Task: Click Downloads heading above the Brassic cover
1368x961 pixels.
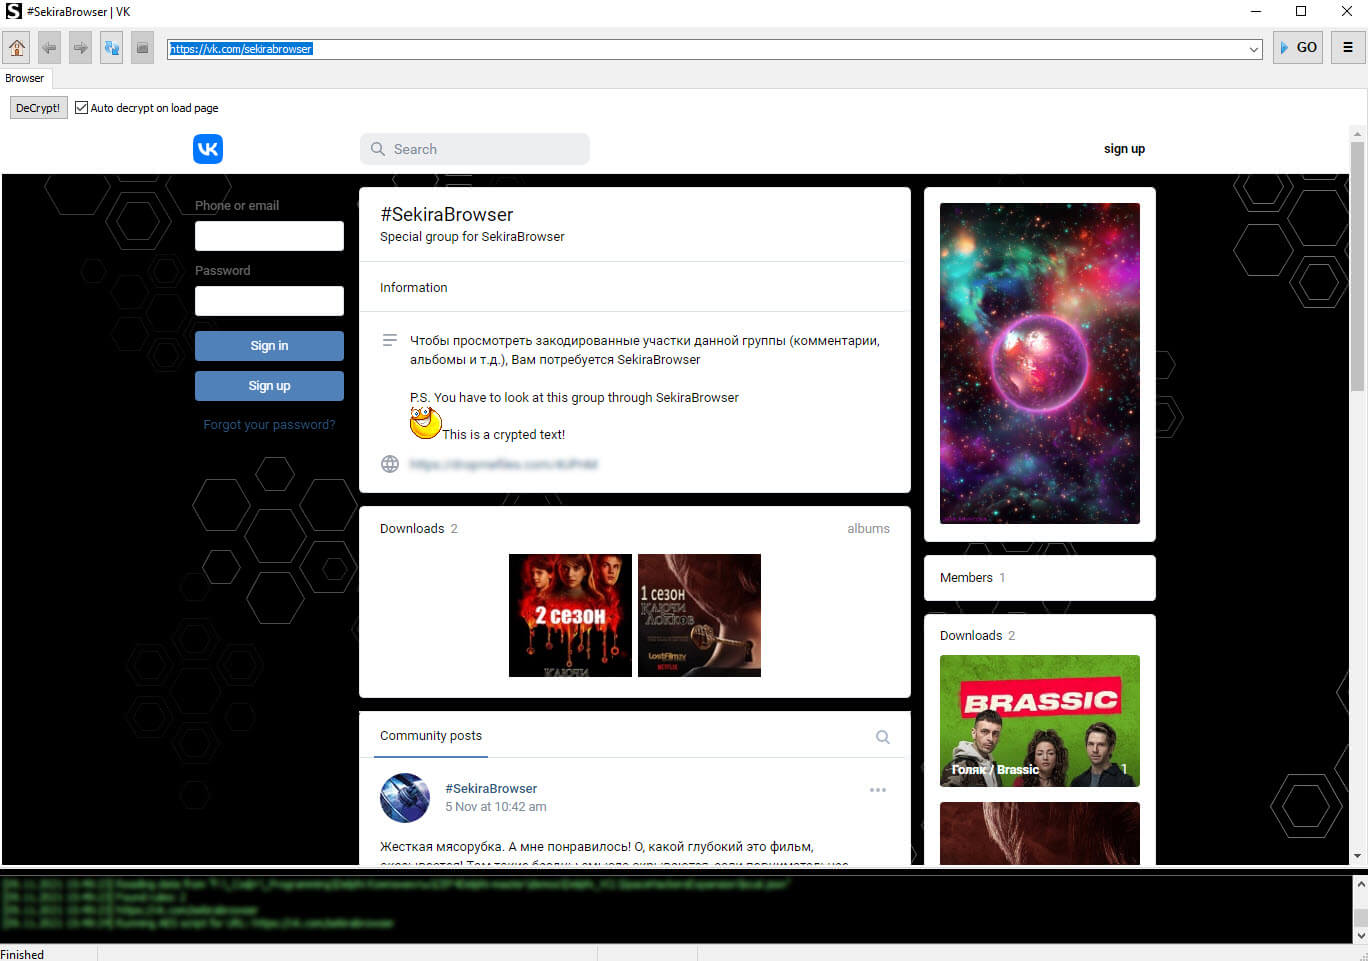Action: tap(971, 636)
